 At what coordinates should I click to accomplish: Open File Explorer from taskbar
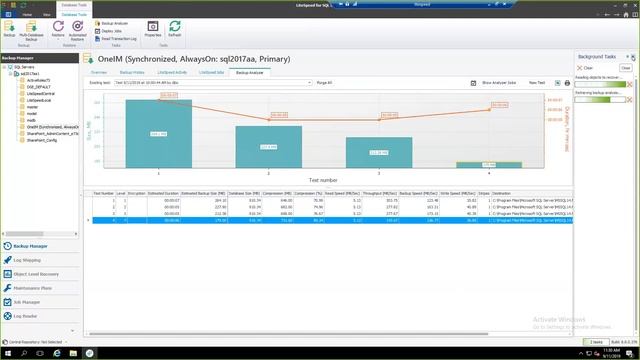pos(73,353)
